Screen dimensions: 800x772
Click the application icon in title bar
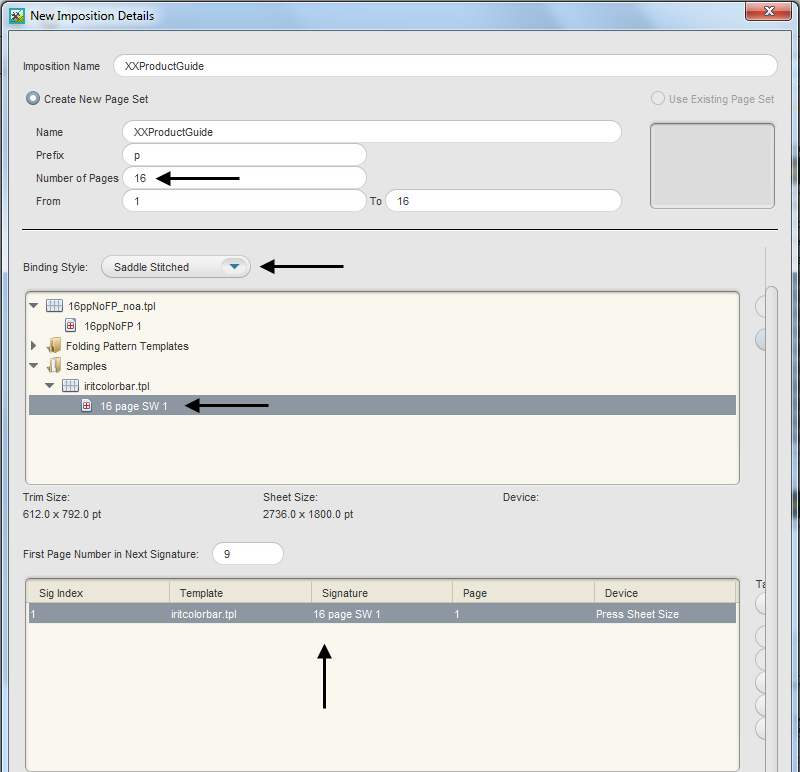[17, 16]
